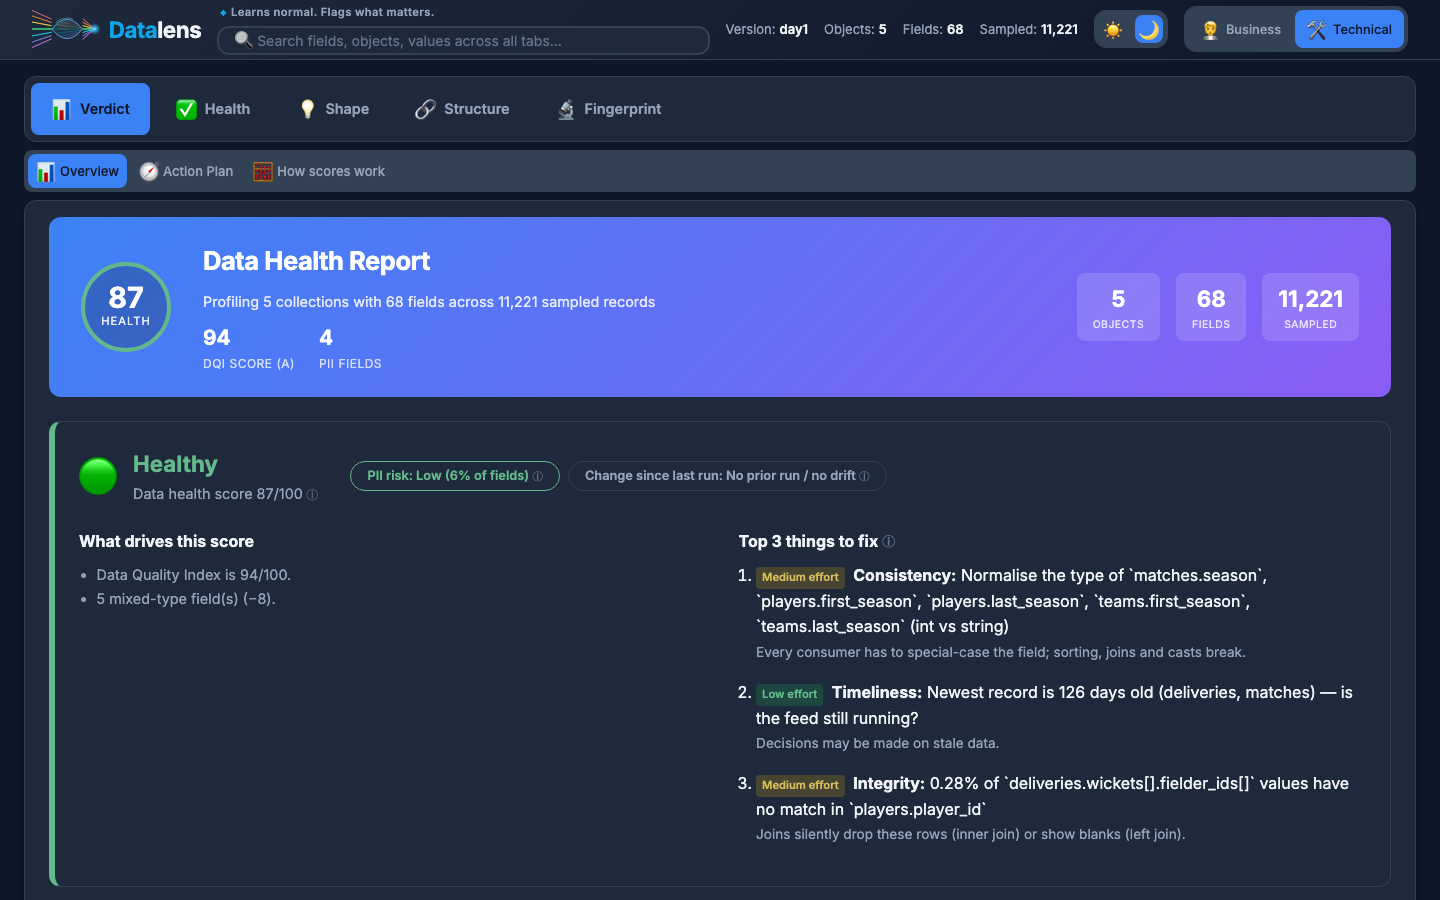The height and width of the screenshot is (900, 1440).
Task: Click the Timeliness fix item heading
Action: [x=877, y=693]
